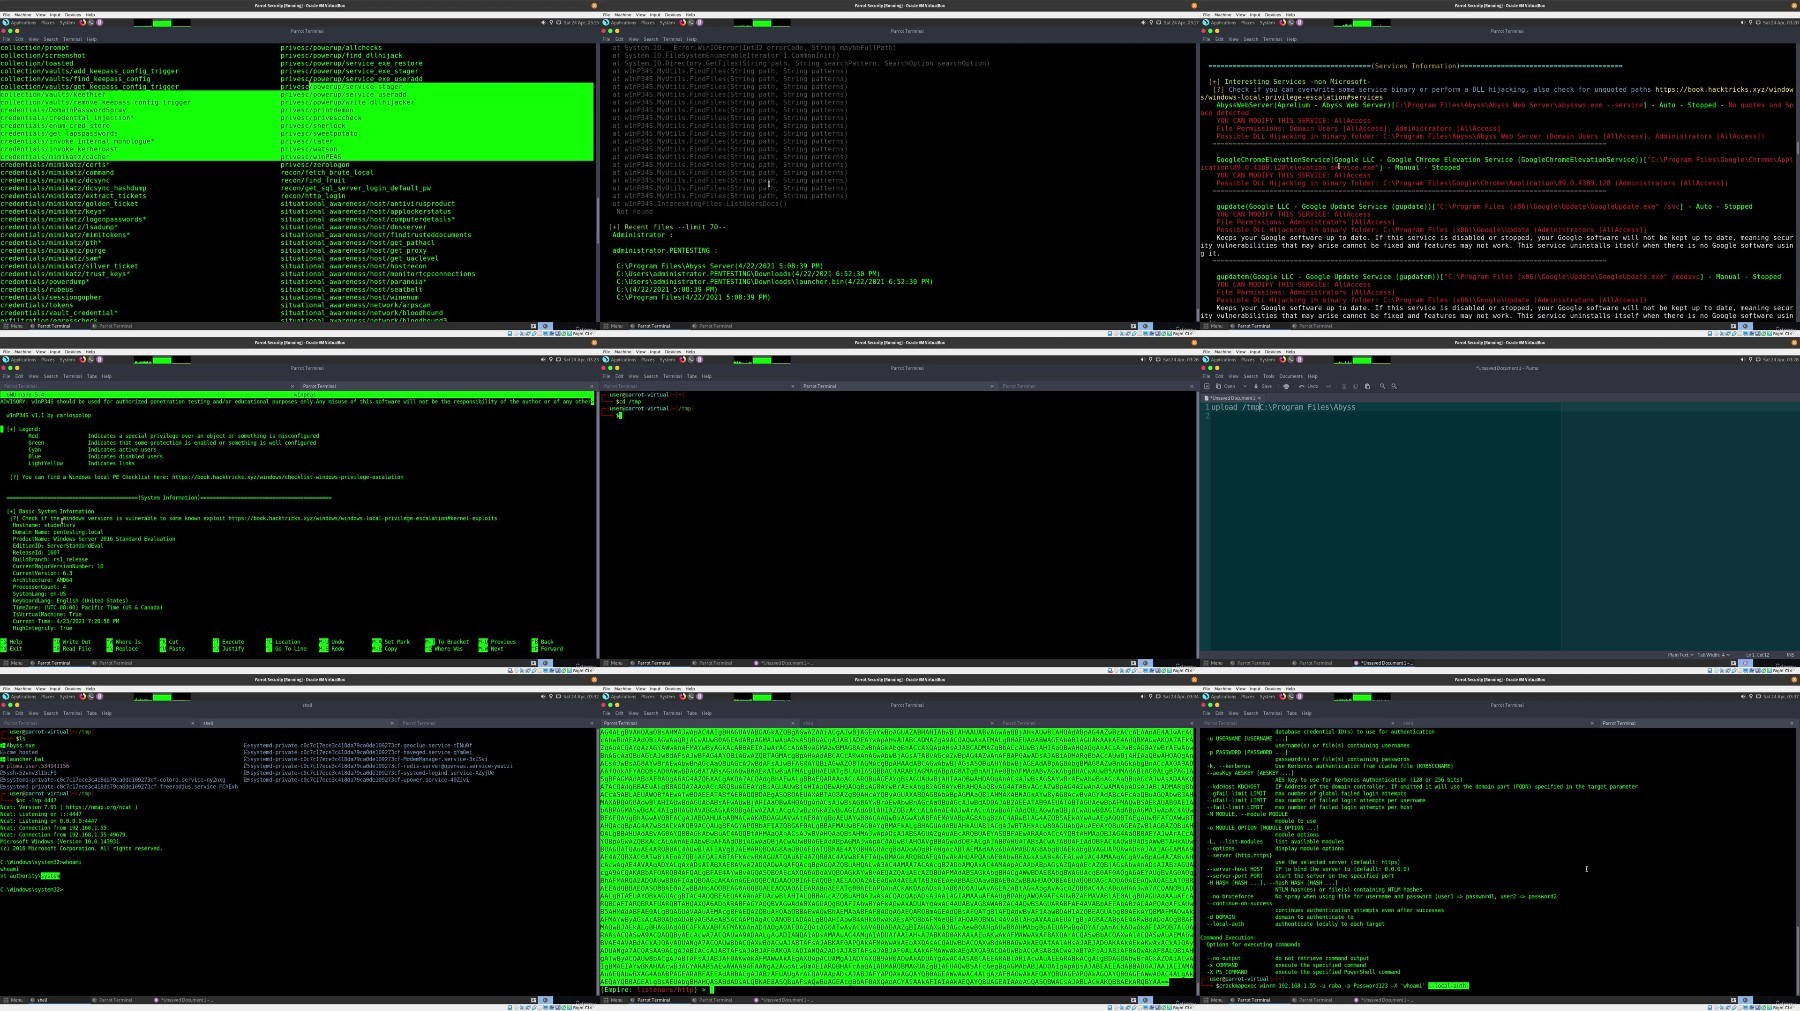Click Undo in the Pluma toolbar
This screenshot has width=1800, height=1011.
[1308, 386]
